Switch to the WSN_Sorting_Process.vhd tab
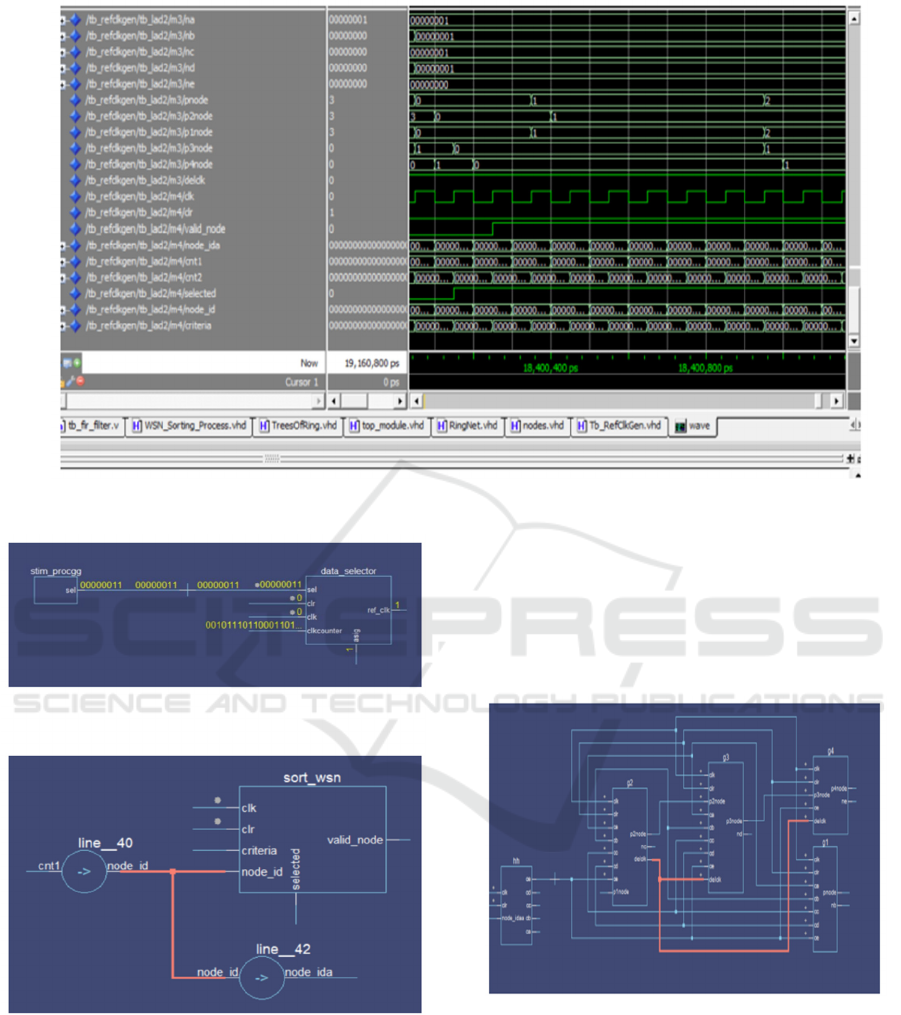Image resolution: width=901 pixels, height=1015 pixels. tap(196, 426)
